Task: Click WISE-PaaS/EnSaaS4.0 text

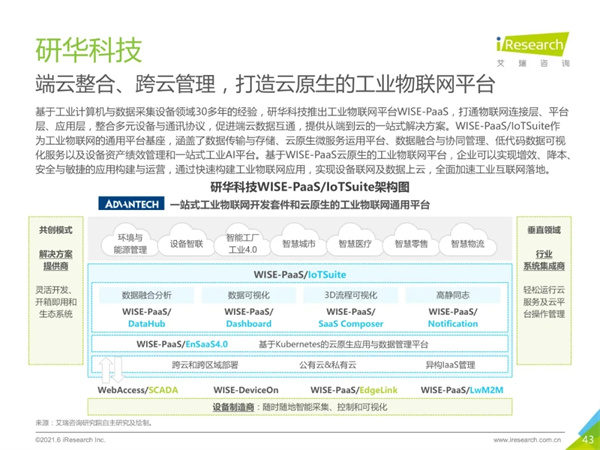Action: point(182,344)
